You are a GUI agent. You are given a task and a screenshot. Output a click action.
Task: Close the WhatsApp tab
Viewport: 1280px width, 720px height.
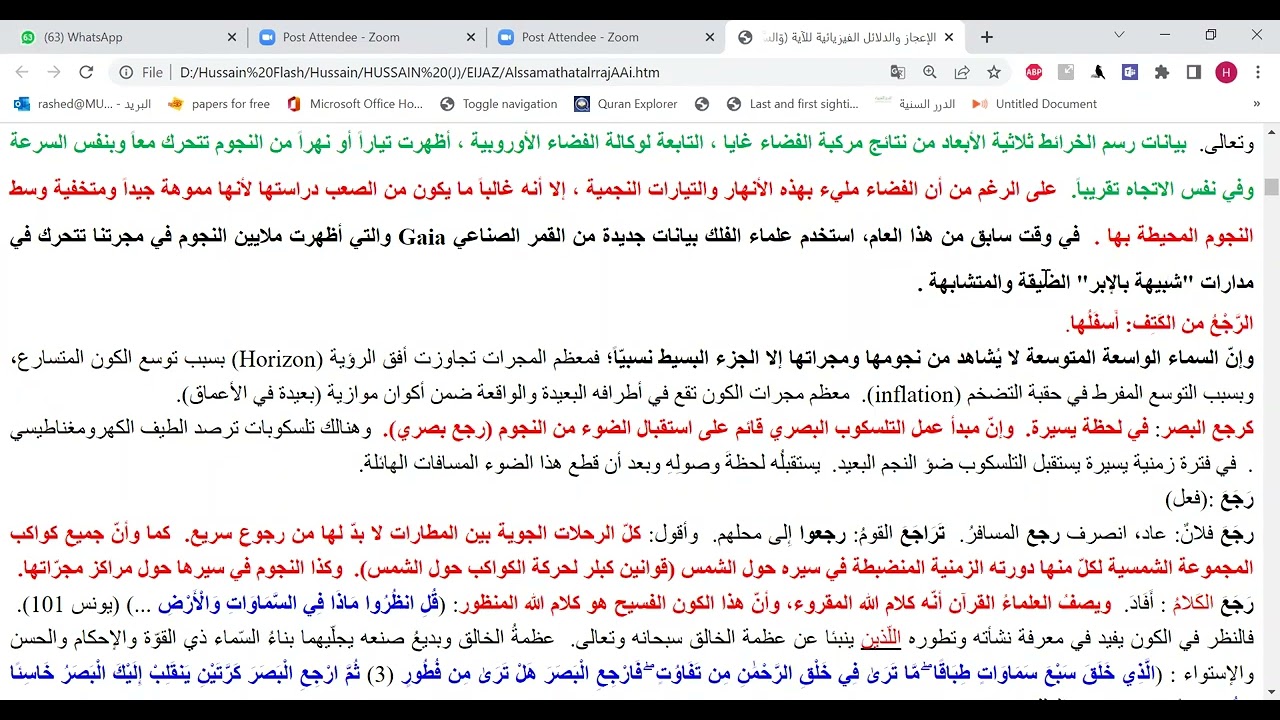[x=232, y=37]
